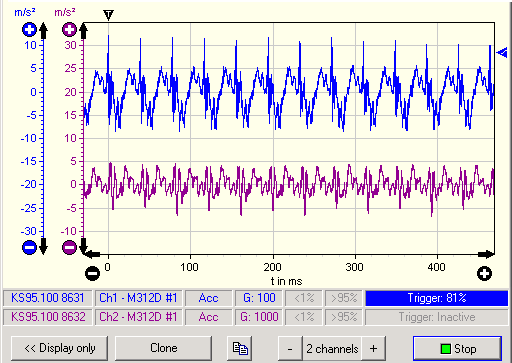Click black plus icon on time axis
Screen dimensions: 512x363
[484, 274]
